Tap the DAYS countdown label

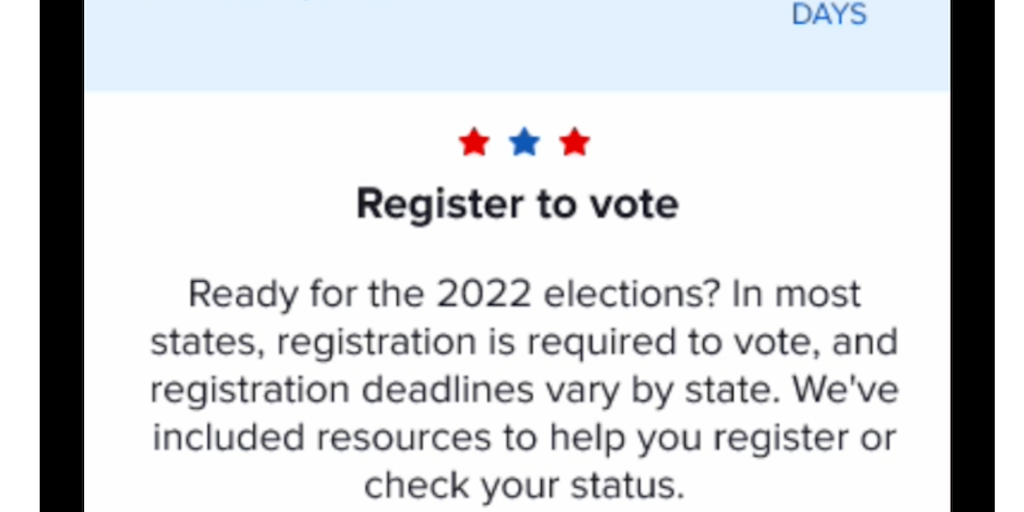[829, 15]
